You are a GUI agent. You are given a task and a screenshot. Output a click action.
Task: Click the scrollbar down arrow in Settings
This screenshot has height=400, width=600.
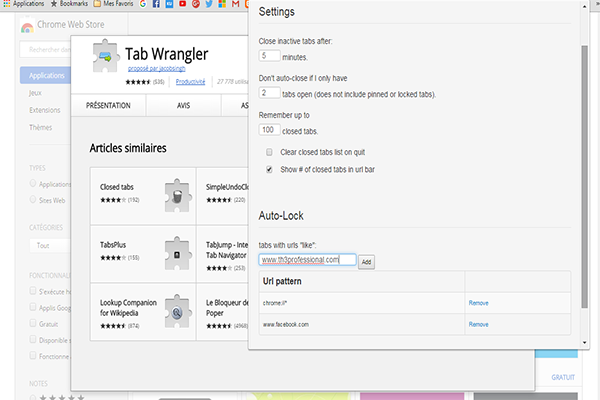[584, 343]
